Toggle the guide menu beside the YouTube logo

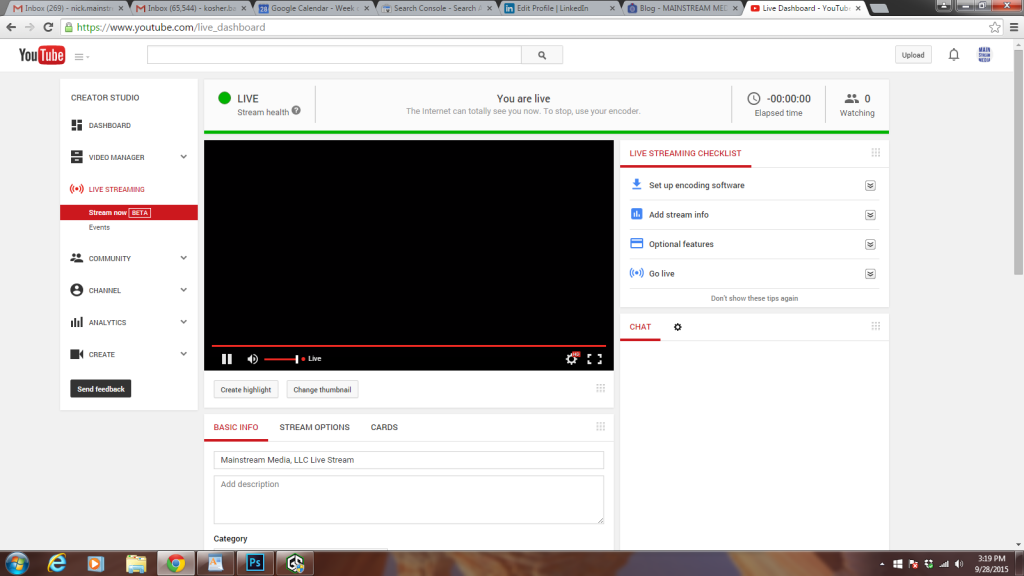click(x=78, y=55)
